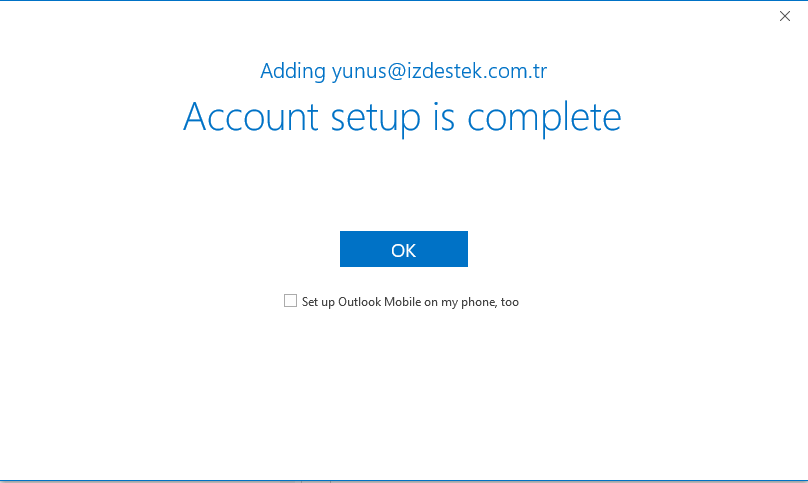
Task: Select the email address yunus@izdestek.com.tr
Action: click(439, 71)
